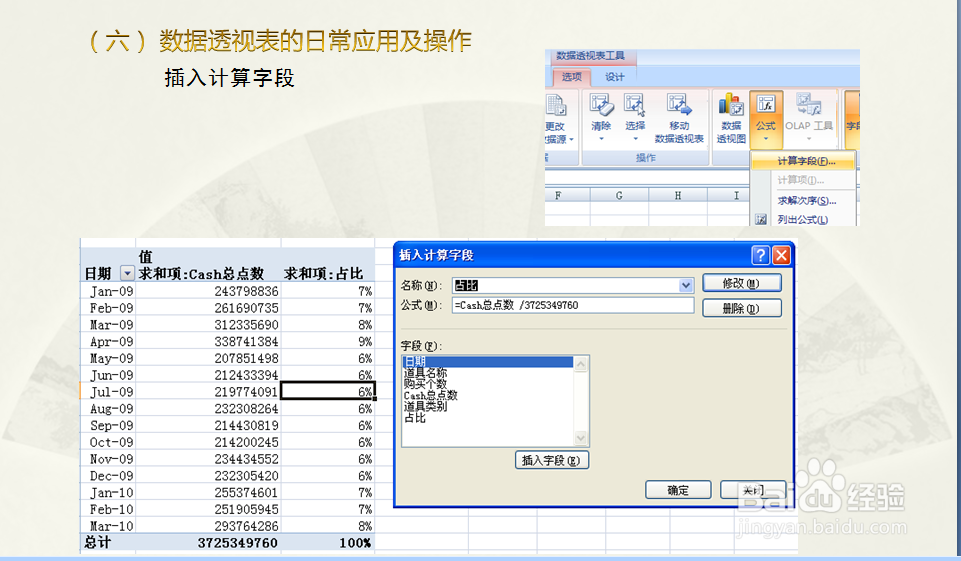This screenshot has height=561, width=961.
Task: Click the Dec-09 row label
Action: click(112, 476)
